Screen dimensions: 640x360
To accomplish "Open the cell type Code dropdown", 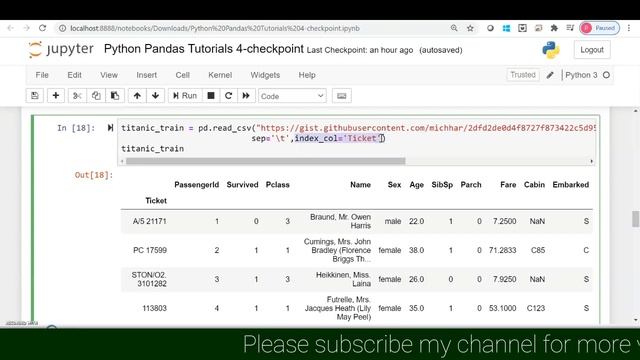I will pos(292,96).
